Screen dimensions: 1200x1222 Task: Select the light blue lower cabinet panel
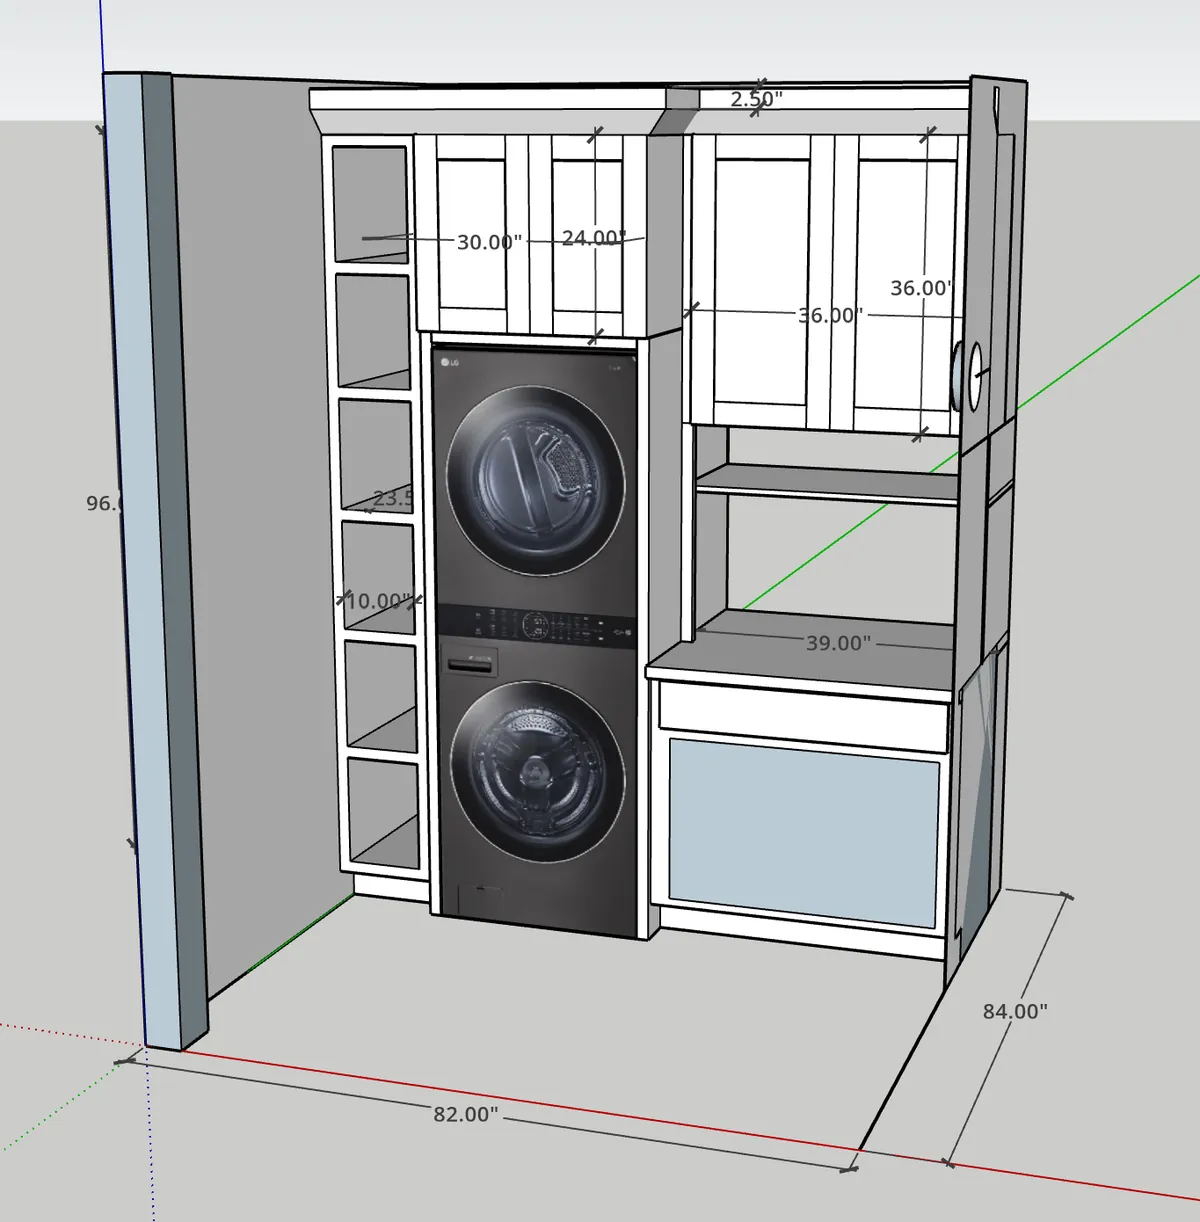point(804,827)
